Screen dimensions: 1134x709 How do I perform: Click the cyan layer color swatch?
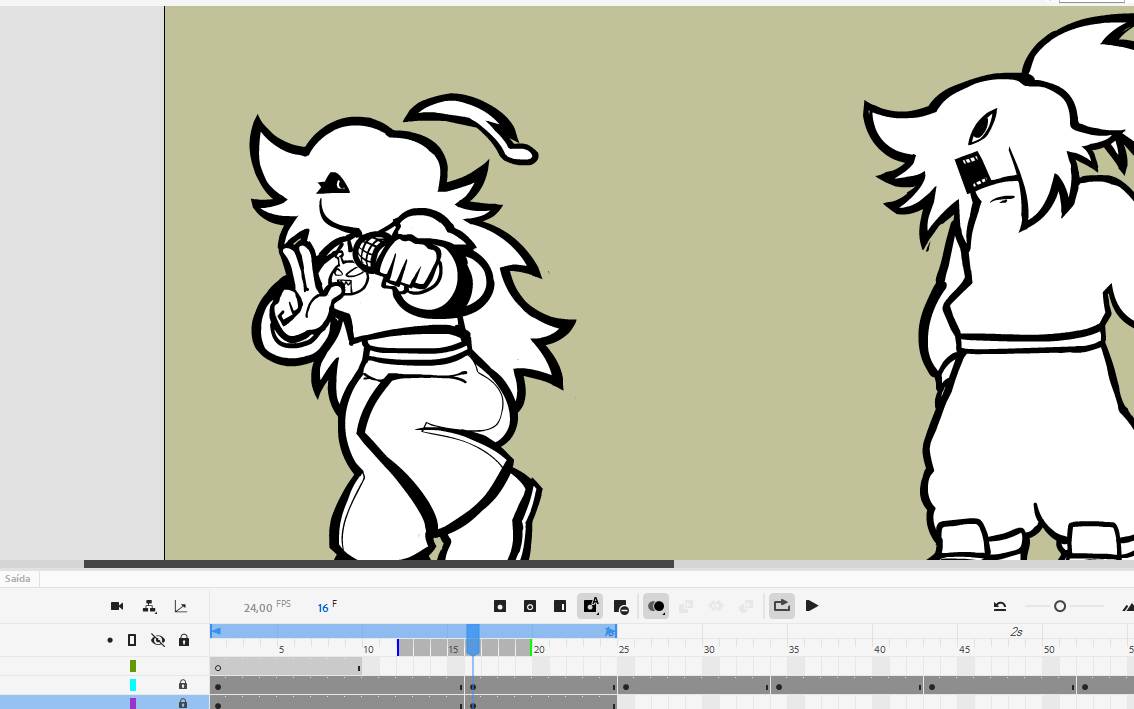click(133, 684)
